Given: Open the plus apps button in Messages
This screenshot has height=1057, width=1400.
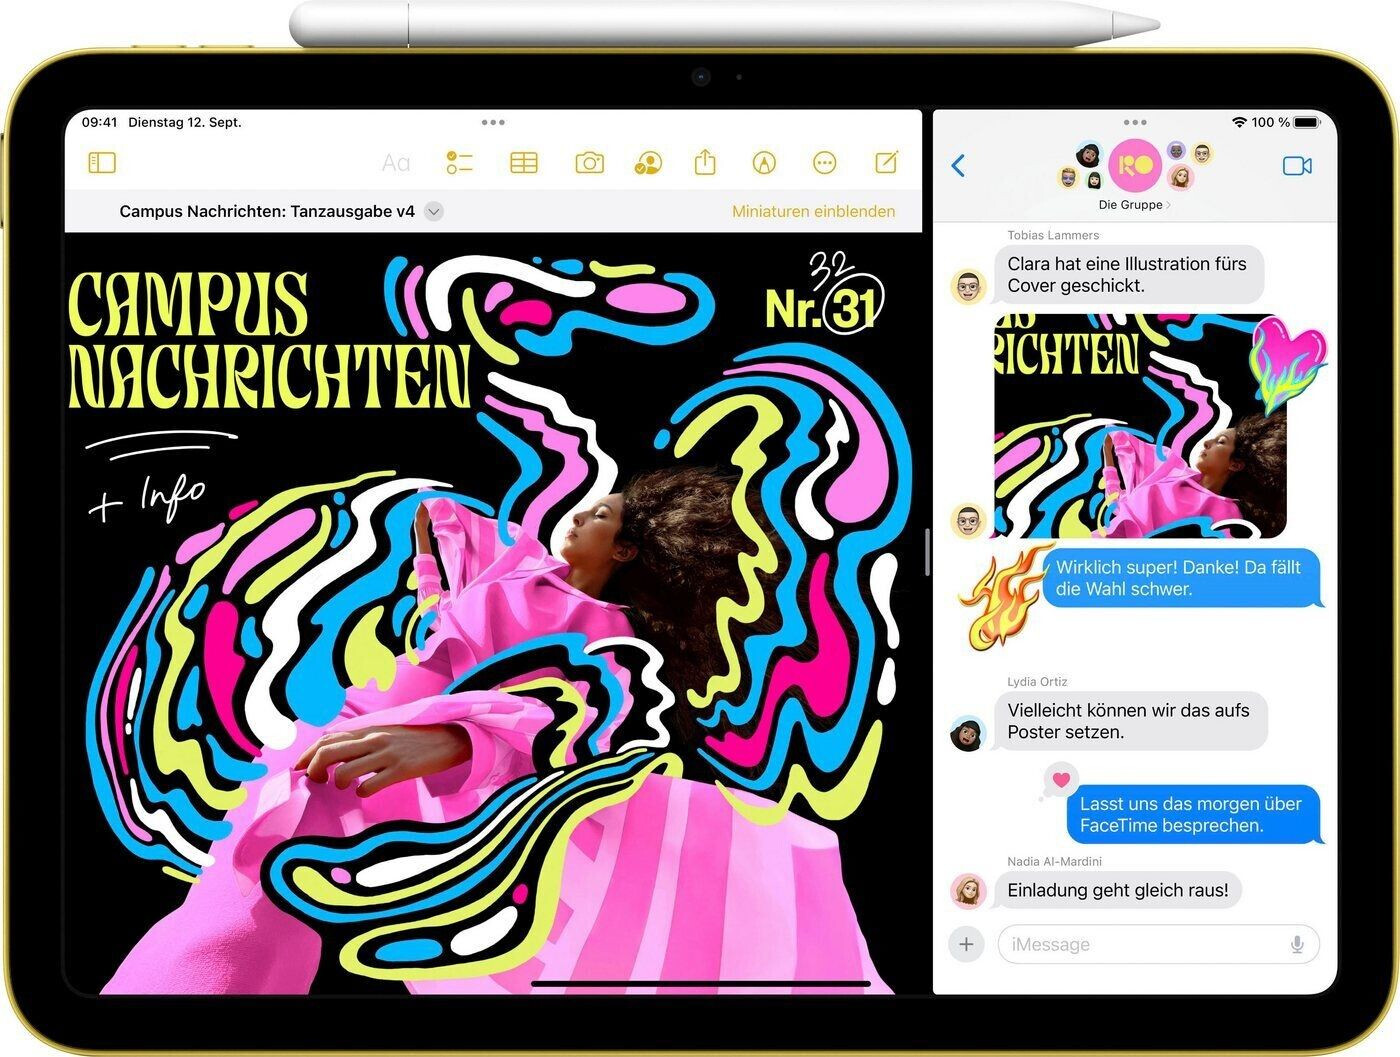Looking at the screenshot, I should 966,944.
